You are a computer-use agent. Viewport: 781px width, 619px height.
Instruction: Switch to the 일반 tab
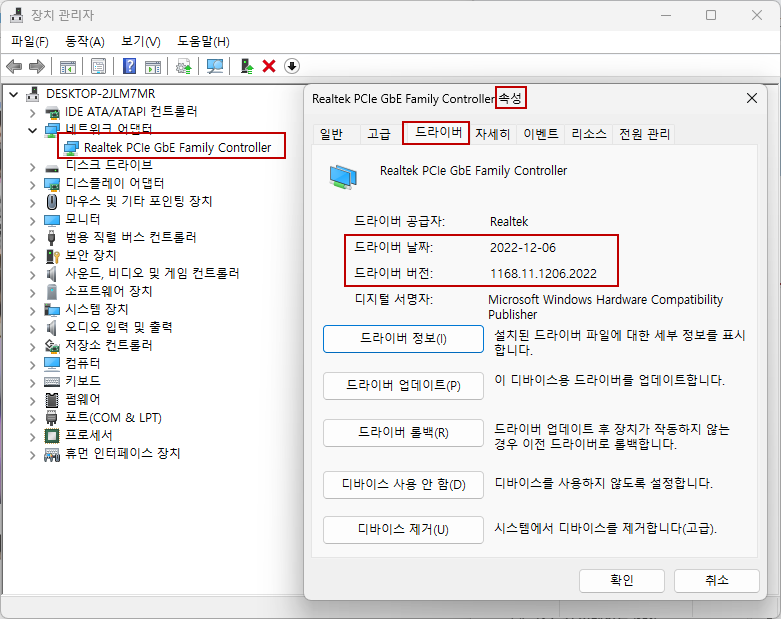pos(331,134)
